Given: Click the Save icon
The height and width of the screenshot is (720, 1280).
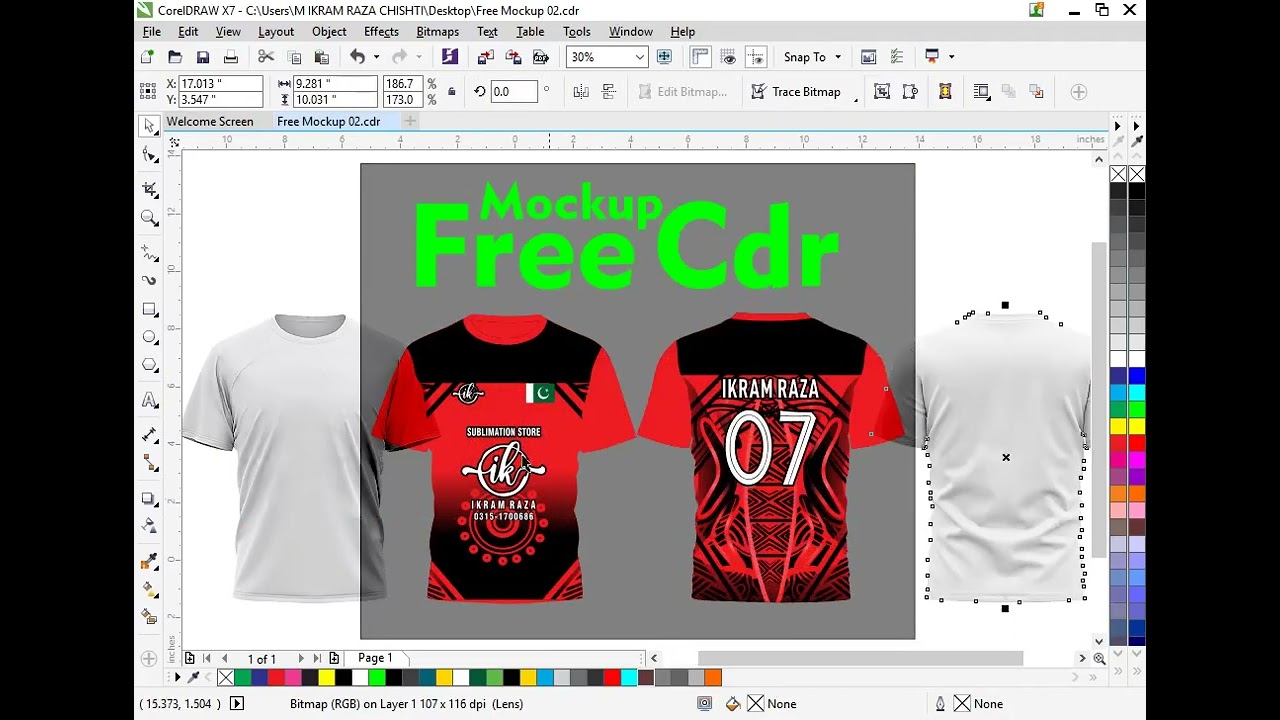Looking at the screenshot, I should [x=203, y=57].
